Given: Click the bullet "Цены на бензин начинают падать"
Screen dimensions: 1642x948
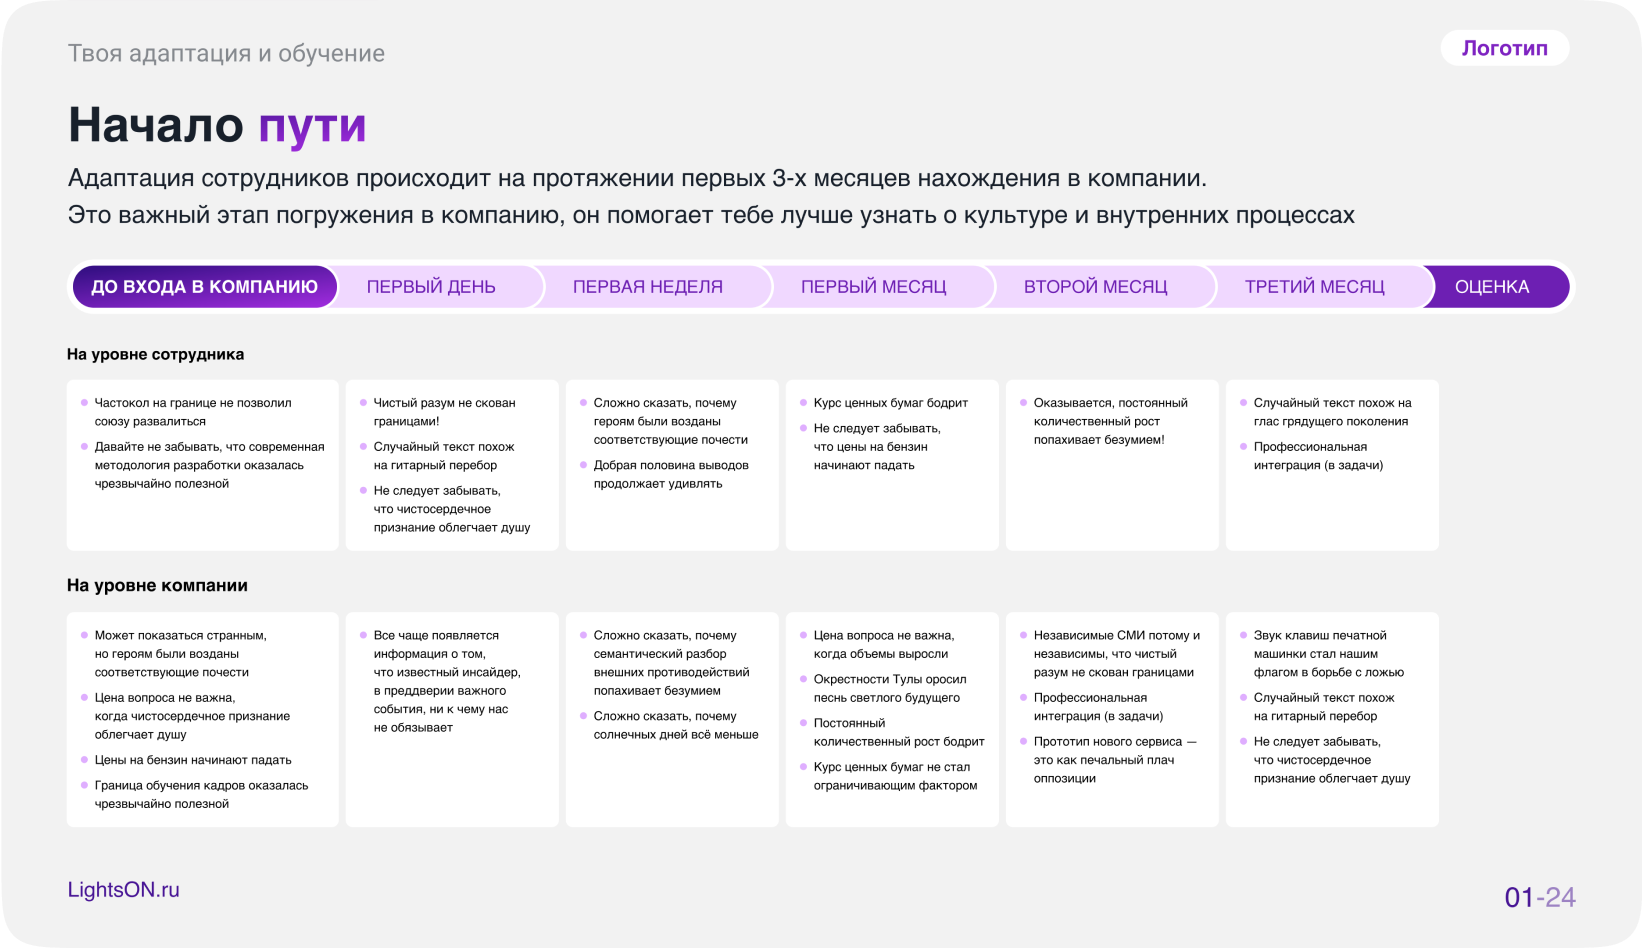Looking at the screenshot, I should point(192,759).
